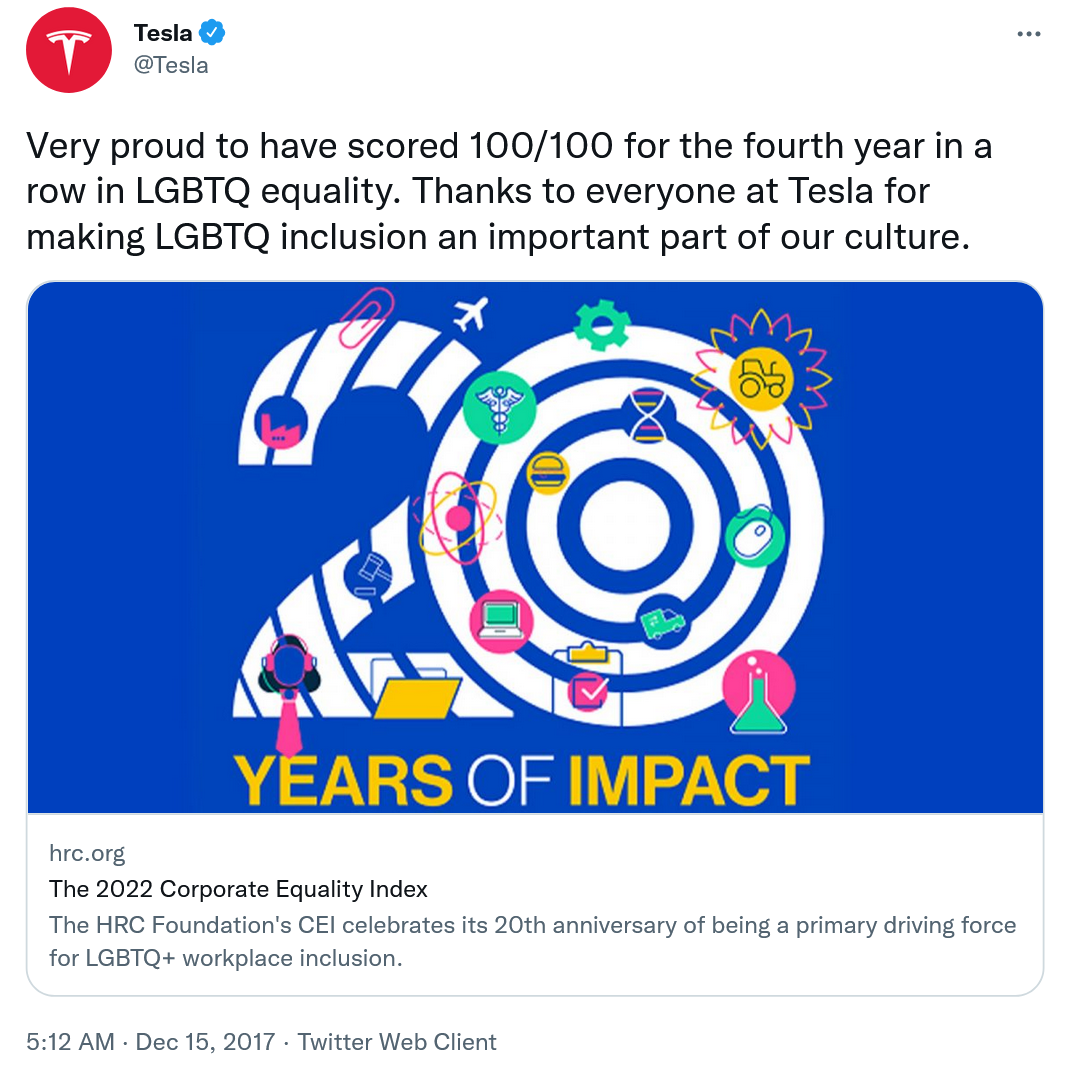This screenshot has height=1076, width=1067.
Task: Click the 5:12 AM Dec 15, 2017 timestamp
Action: click(x=150, y=1041)
